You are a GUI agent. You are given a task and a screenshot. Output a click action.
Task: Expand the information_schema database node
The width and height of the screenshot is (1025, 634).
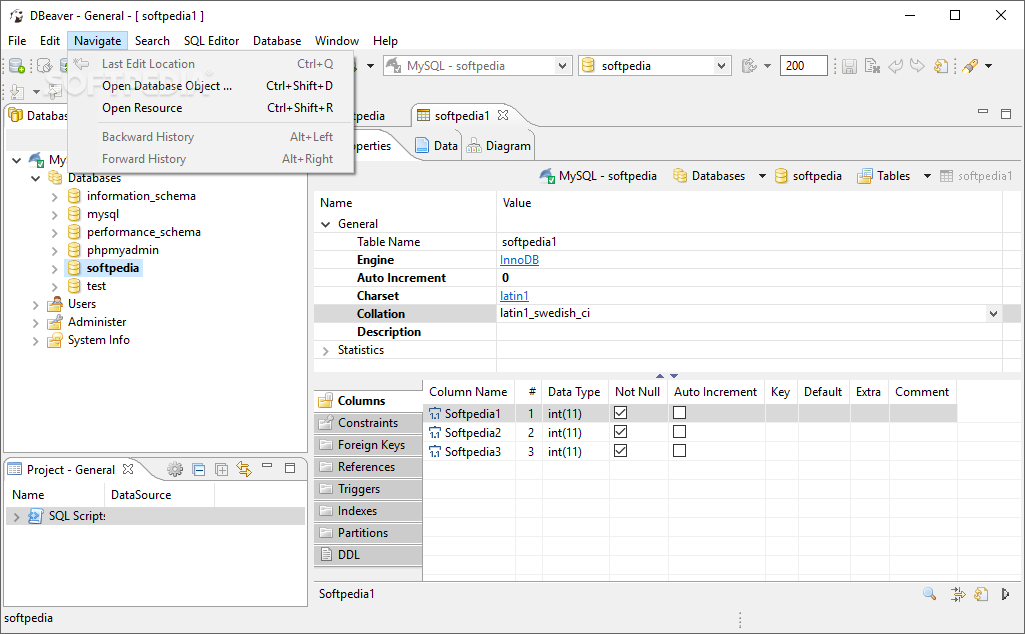coord(54,196)
